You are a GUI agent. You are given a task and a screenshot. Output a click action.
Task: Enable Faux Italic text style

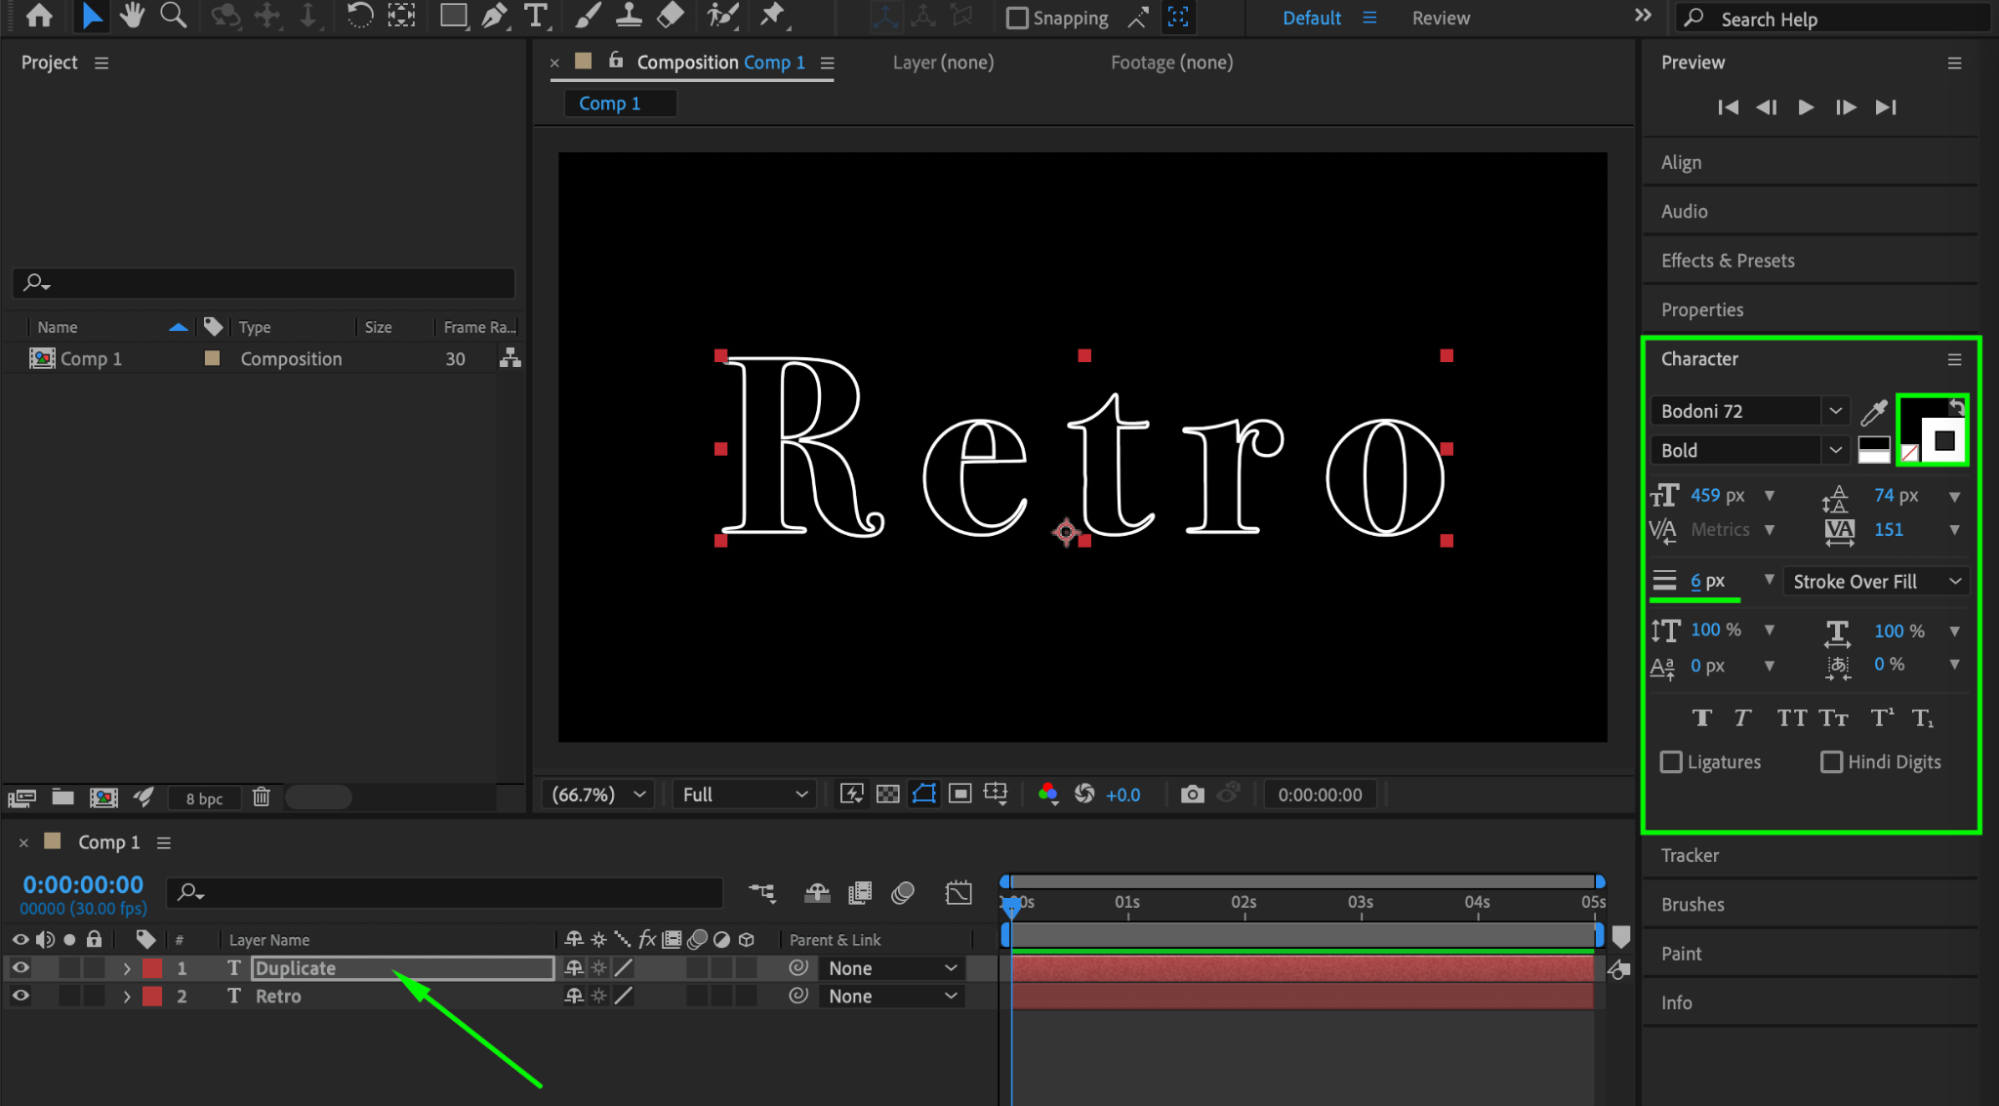pos(1742,717)
